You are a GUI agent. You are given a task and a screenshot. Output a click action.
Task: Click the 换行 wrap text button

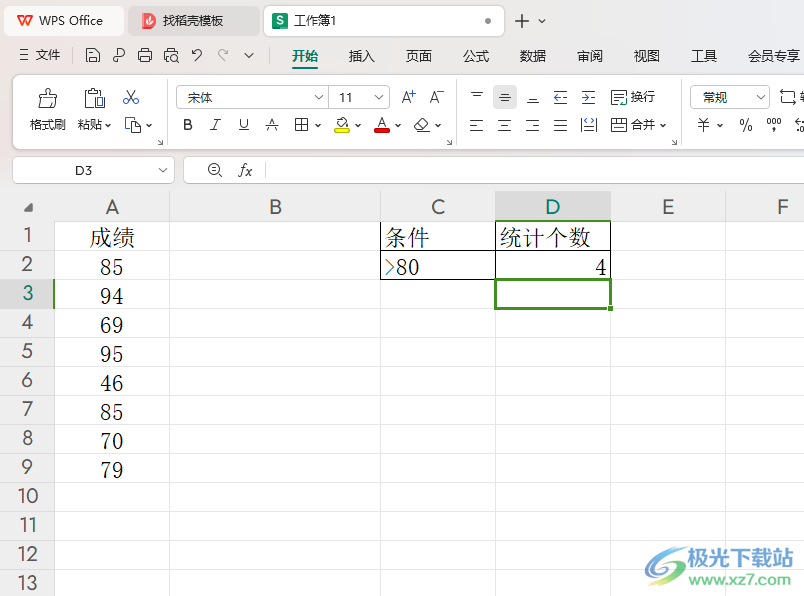pyautogui.click(x=633, y=97)
